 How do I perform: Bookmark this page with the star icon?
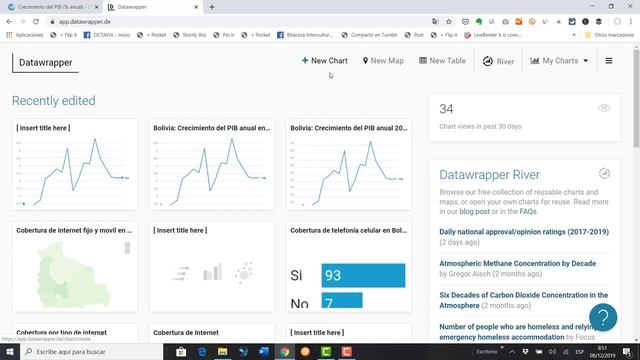pos(449,22)
